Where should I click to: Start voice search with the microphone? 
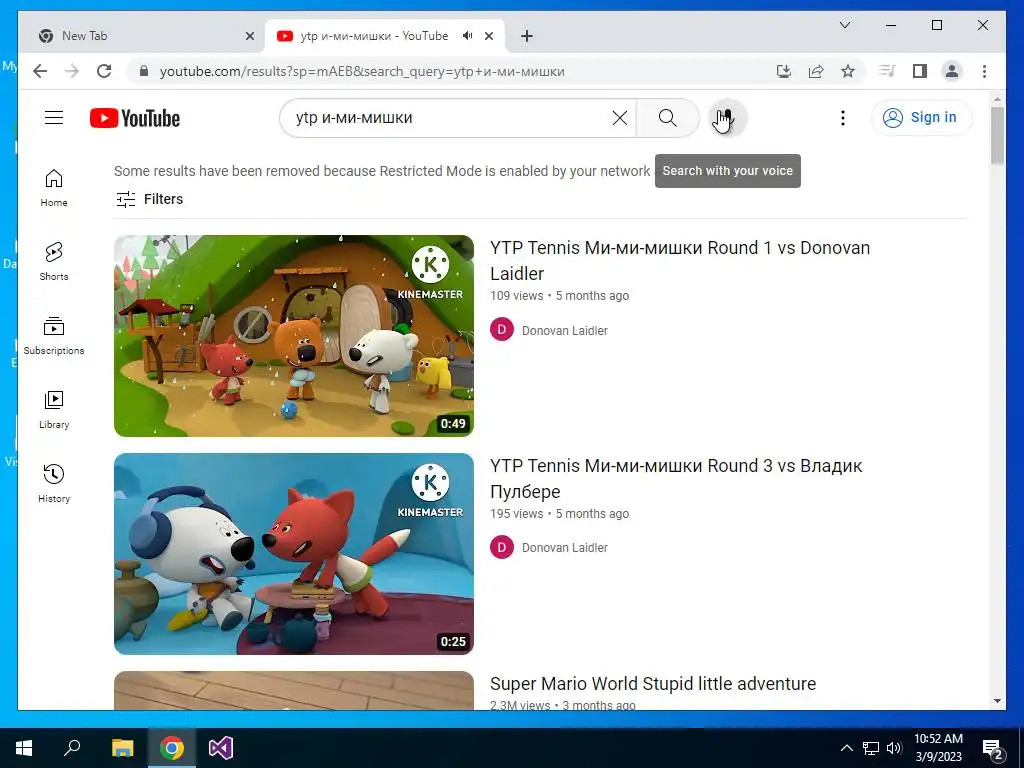click(728, 118)
